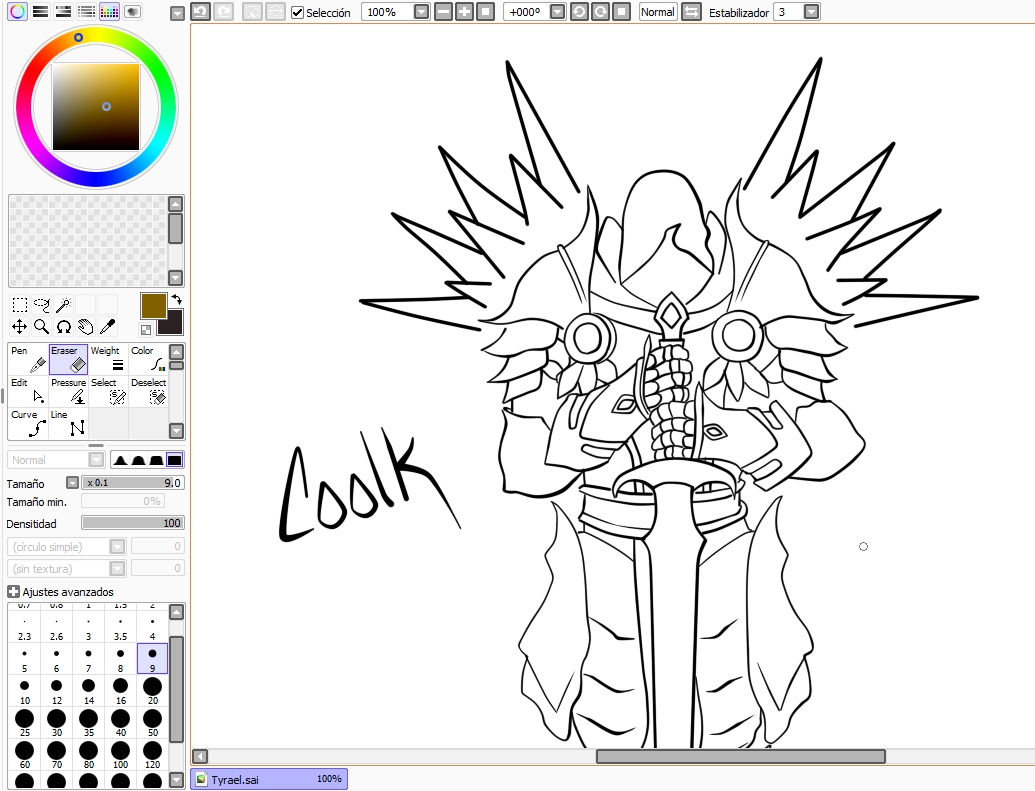Select the Color tool
The image size is (1035, 791).
(x=149, y=359)
